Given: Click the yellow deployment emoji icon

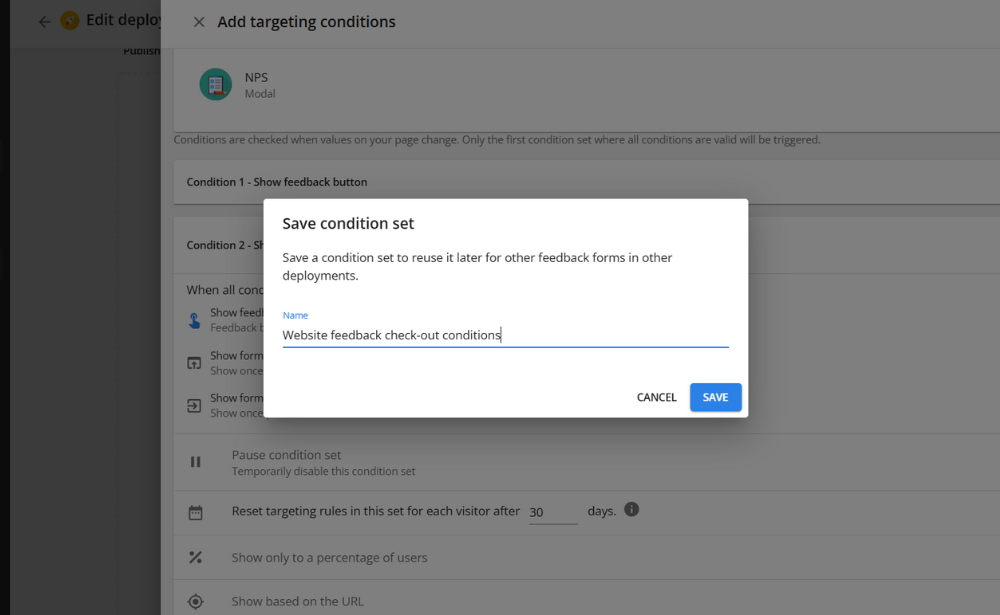Looking at the screenshot, I should tap(70, 21).
